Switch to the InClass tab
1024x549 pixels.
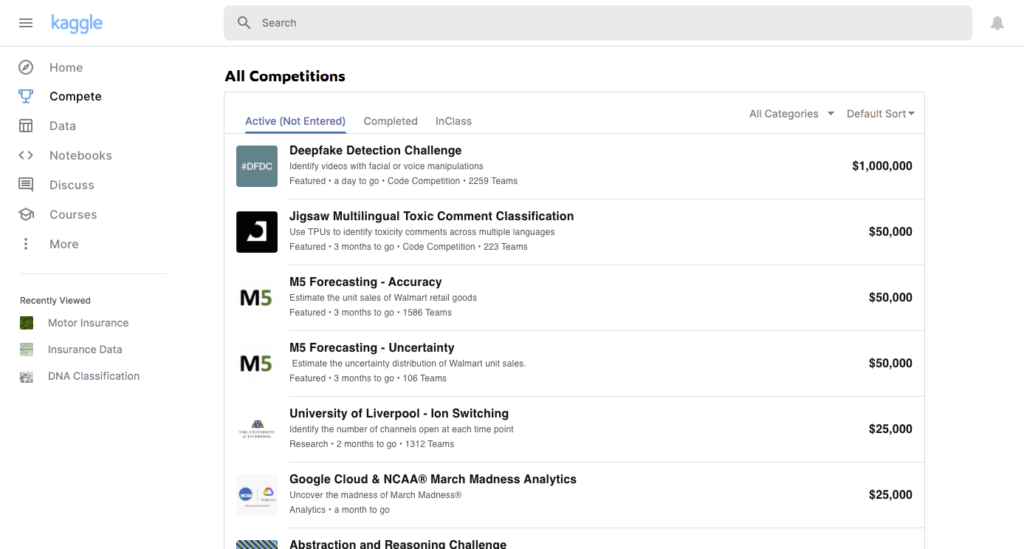point(453,121)
